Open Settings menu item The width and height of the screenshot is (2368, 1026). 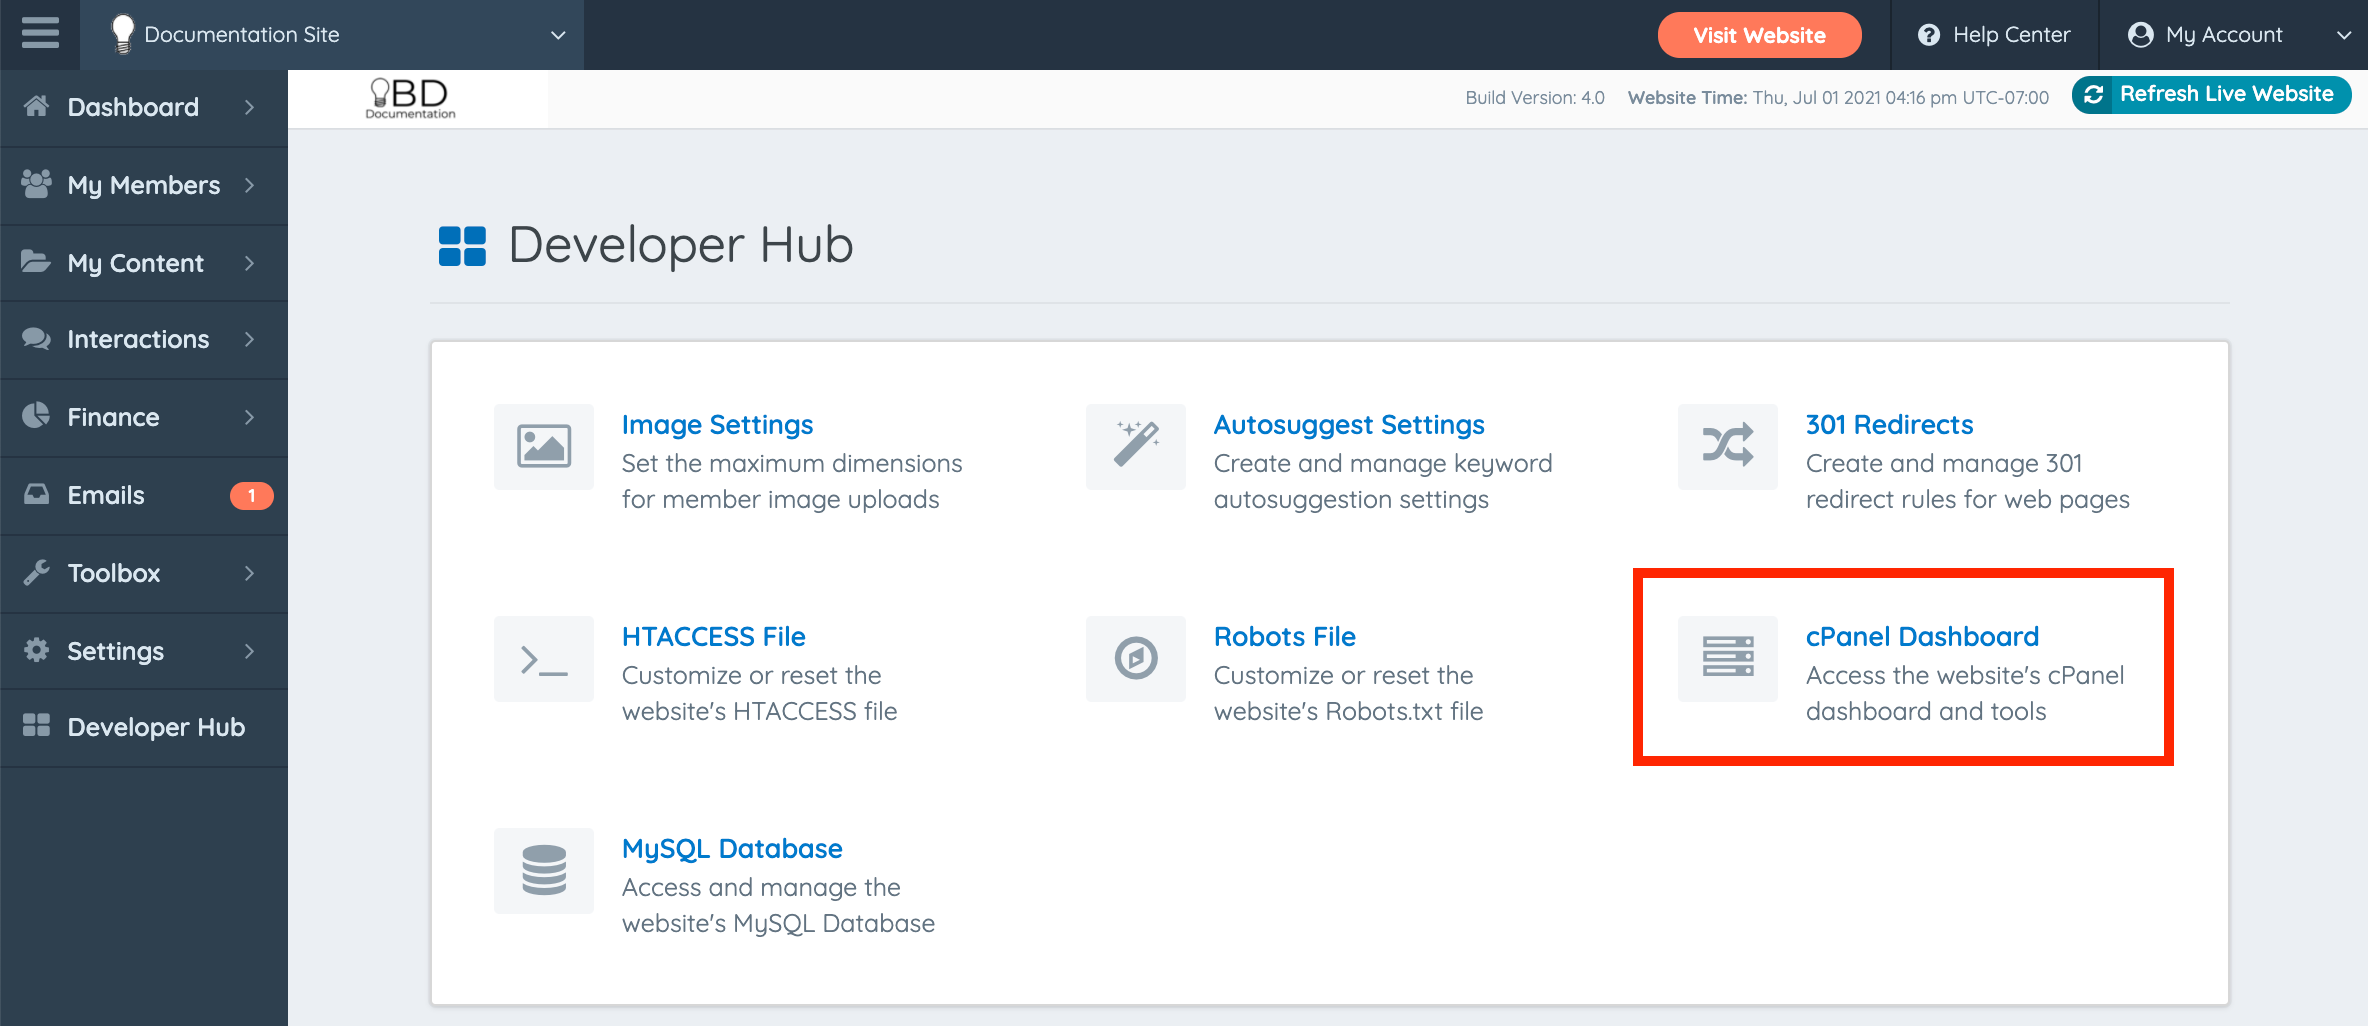point(144,651)
